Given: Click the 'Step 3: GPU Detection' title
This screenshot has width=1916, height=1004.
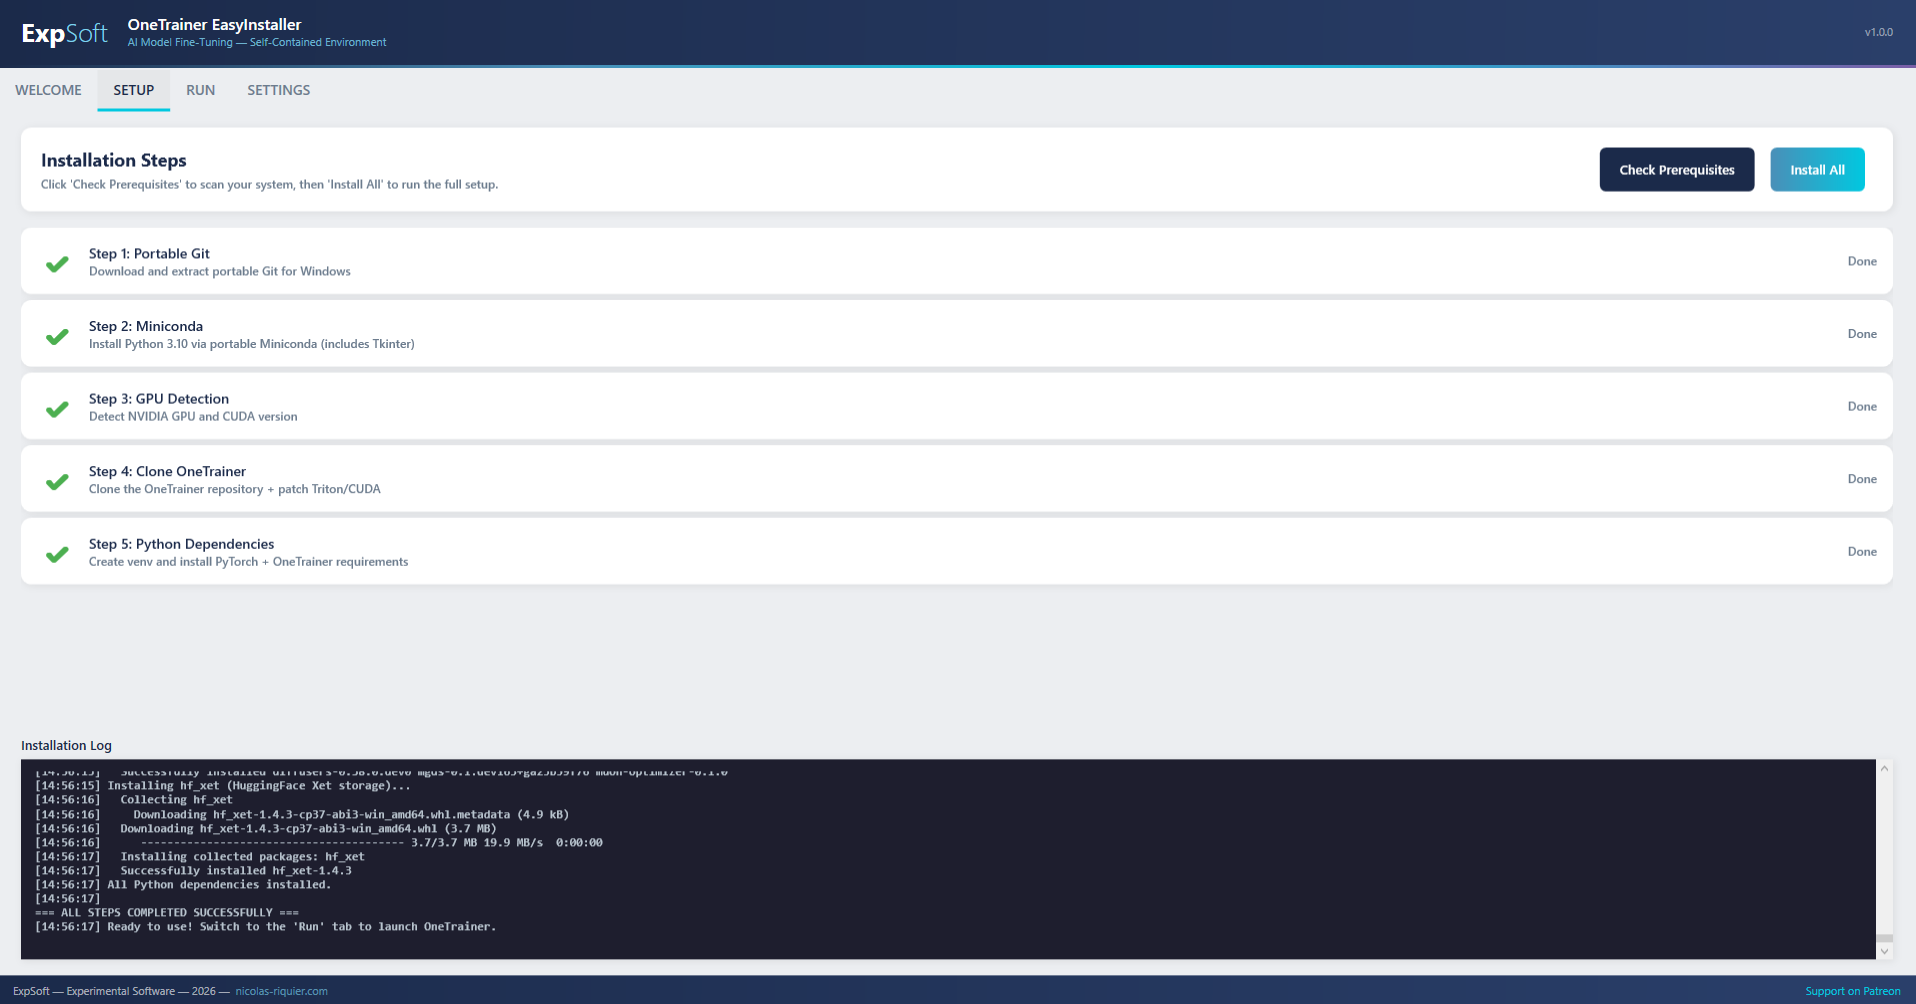Looking at the screenshot, I should point(159,399).
